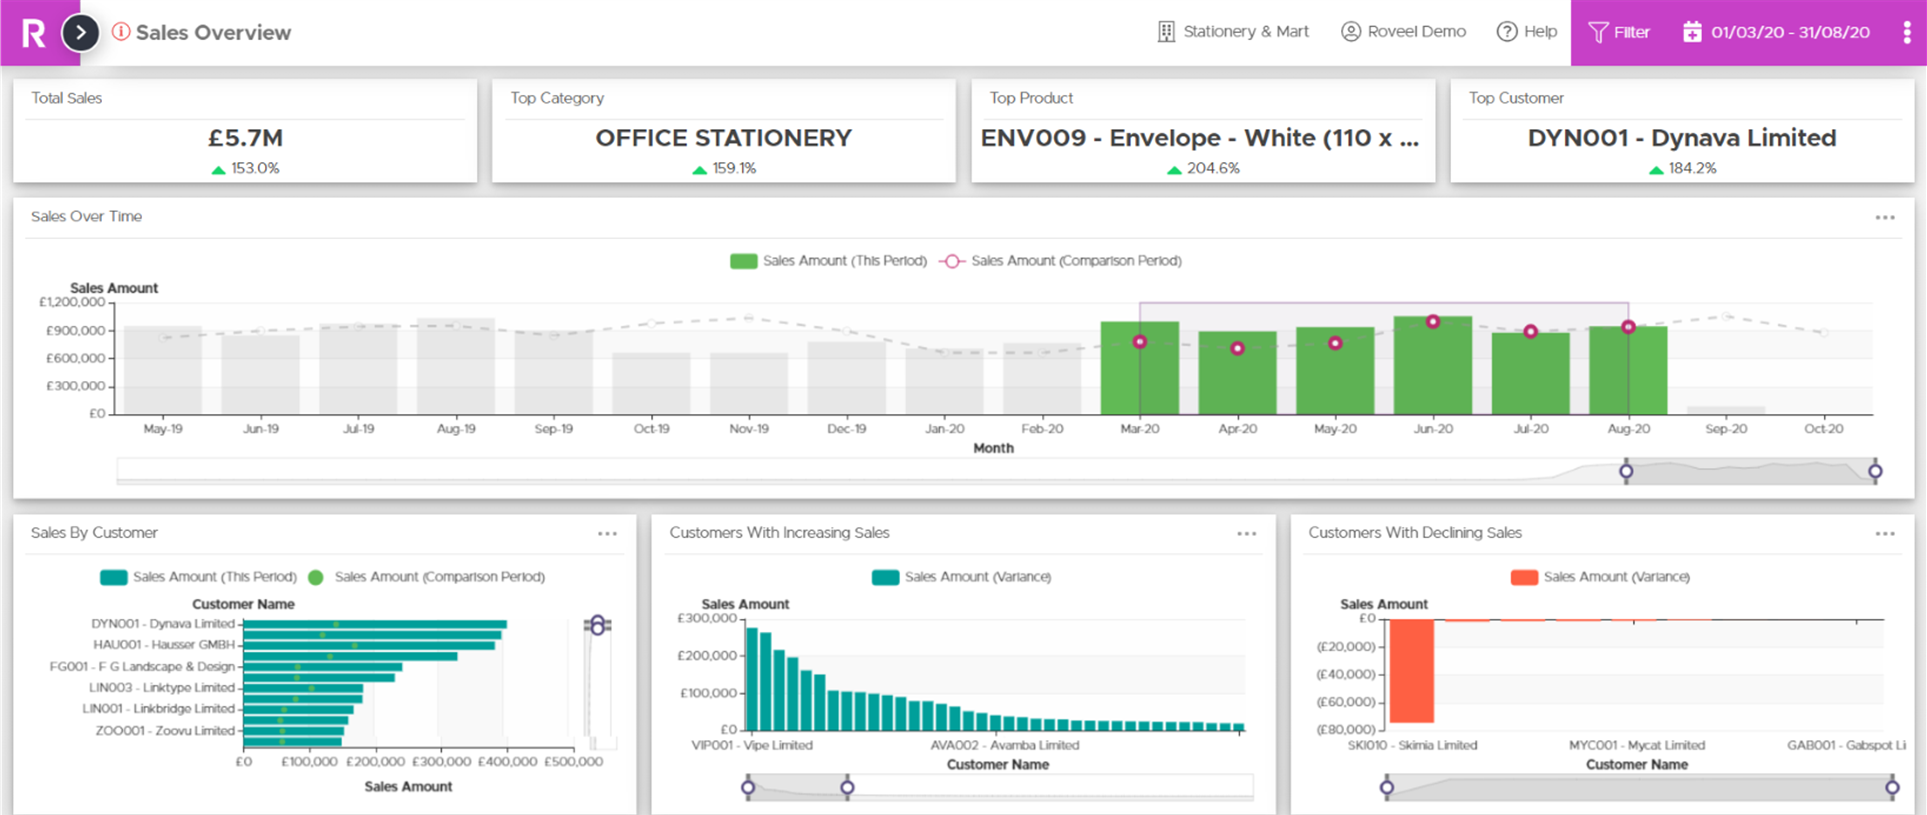Open Customers With Increasing Sales options menu
The width and height of the screenshot is (1927, 815).
tap(1246, 534)
